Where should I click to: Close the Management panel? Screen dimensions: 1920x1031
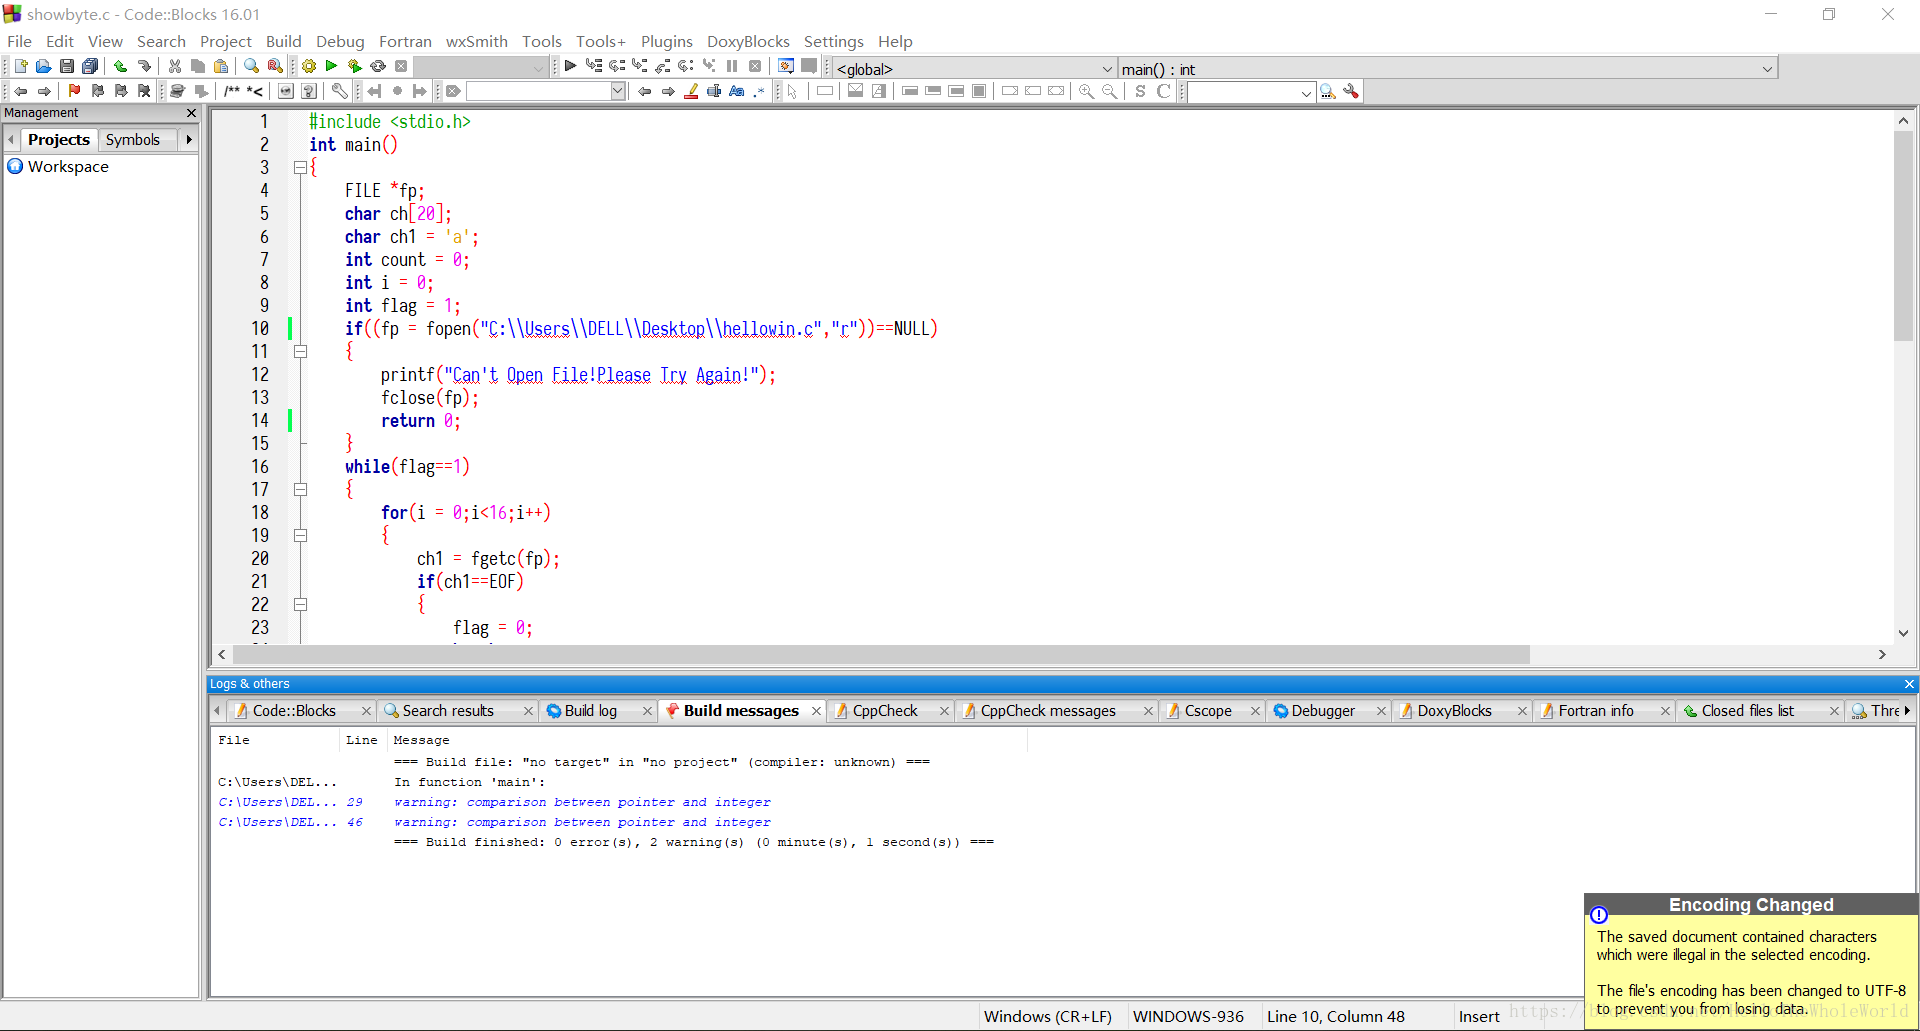[x=191, y=113]
